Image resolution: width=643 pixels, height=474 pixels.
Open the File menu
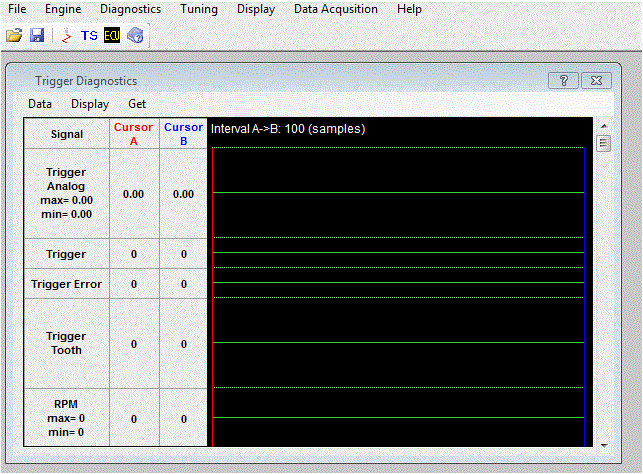(x=17, y=9)
